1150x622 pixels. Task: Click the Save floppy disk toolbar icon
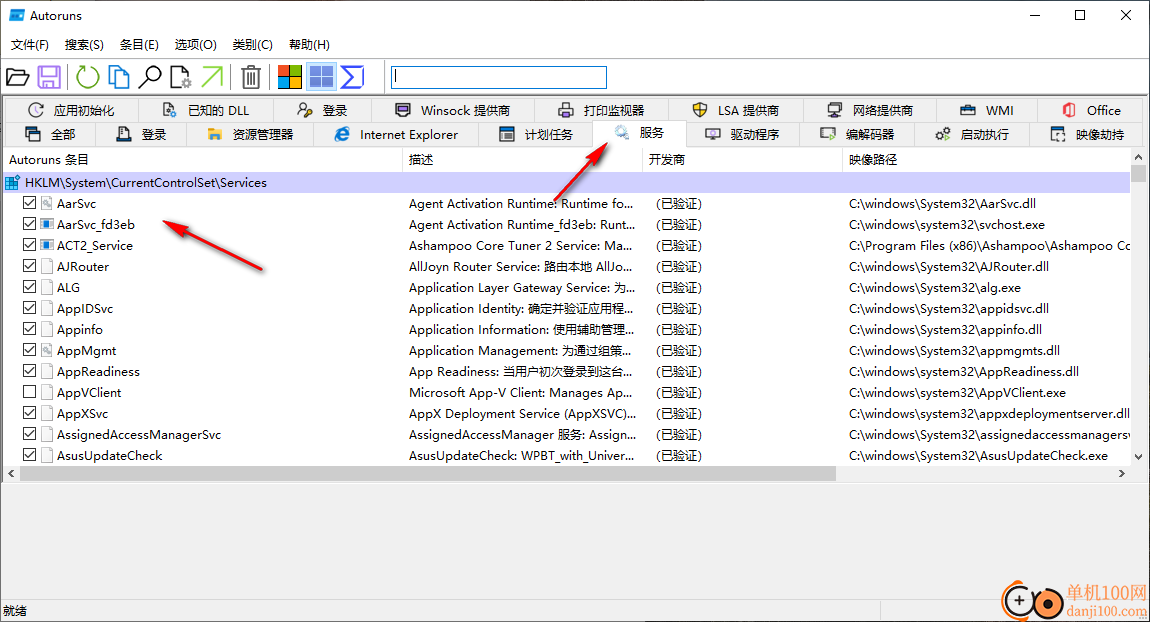[49, 77]
